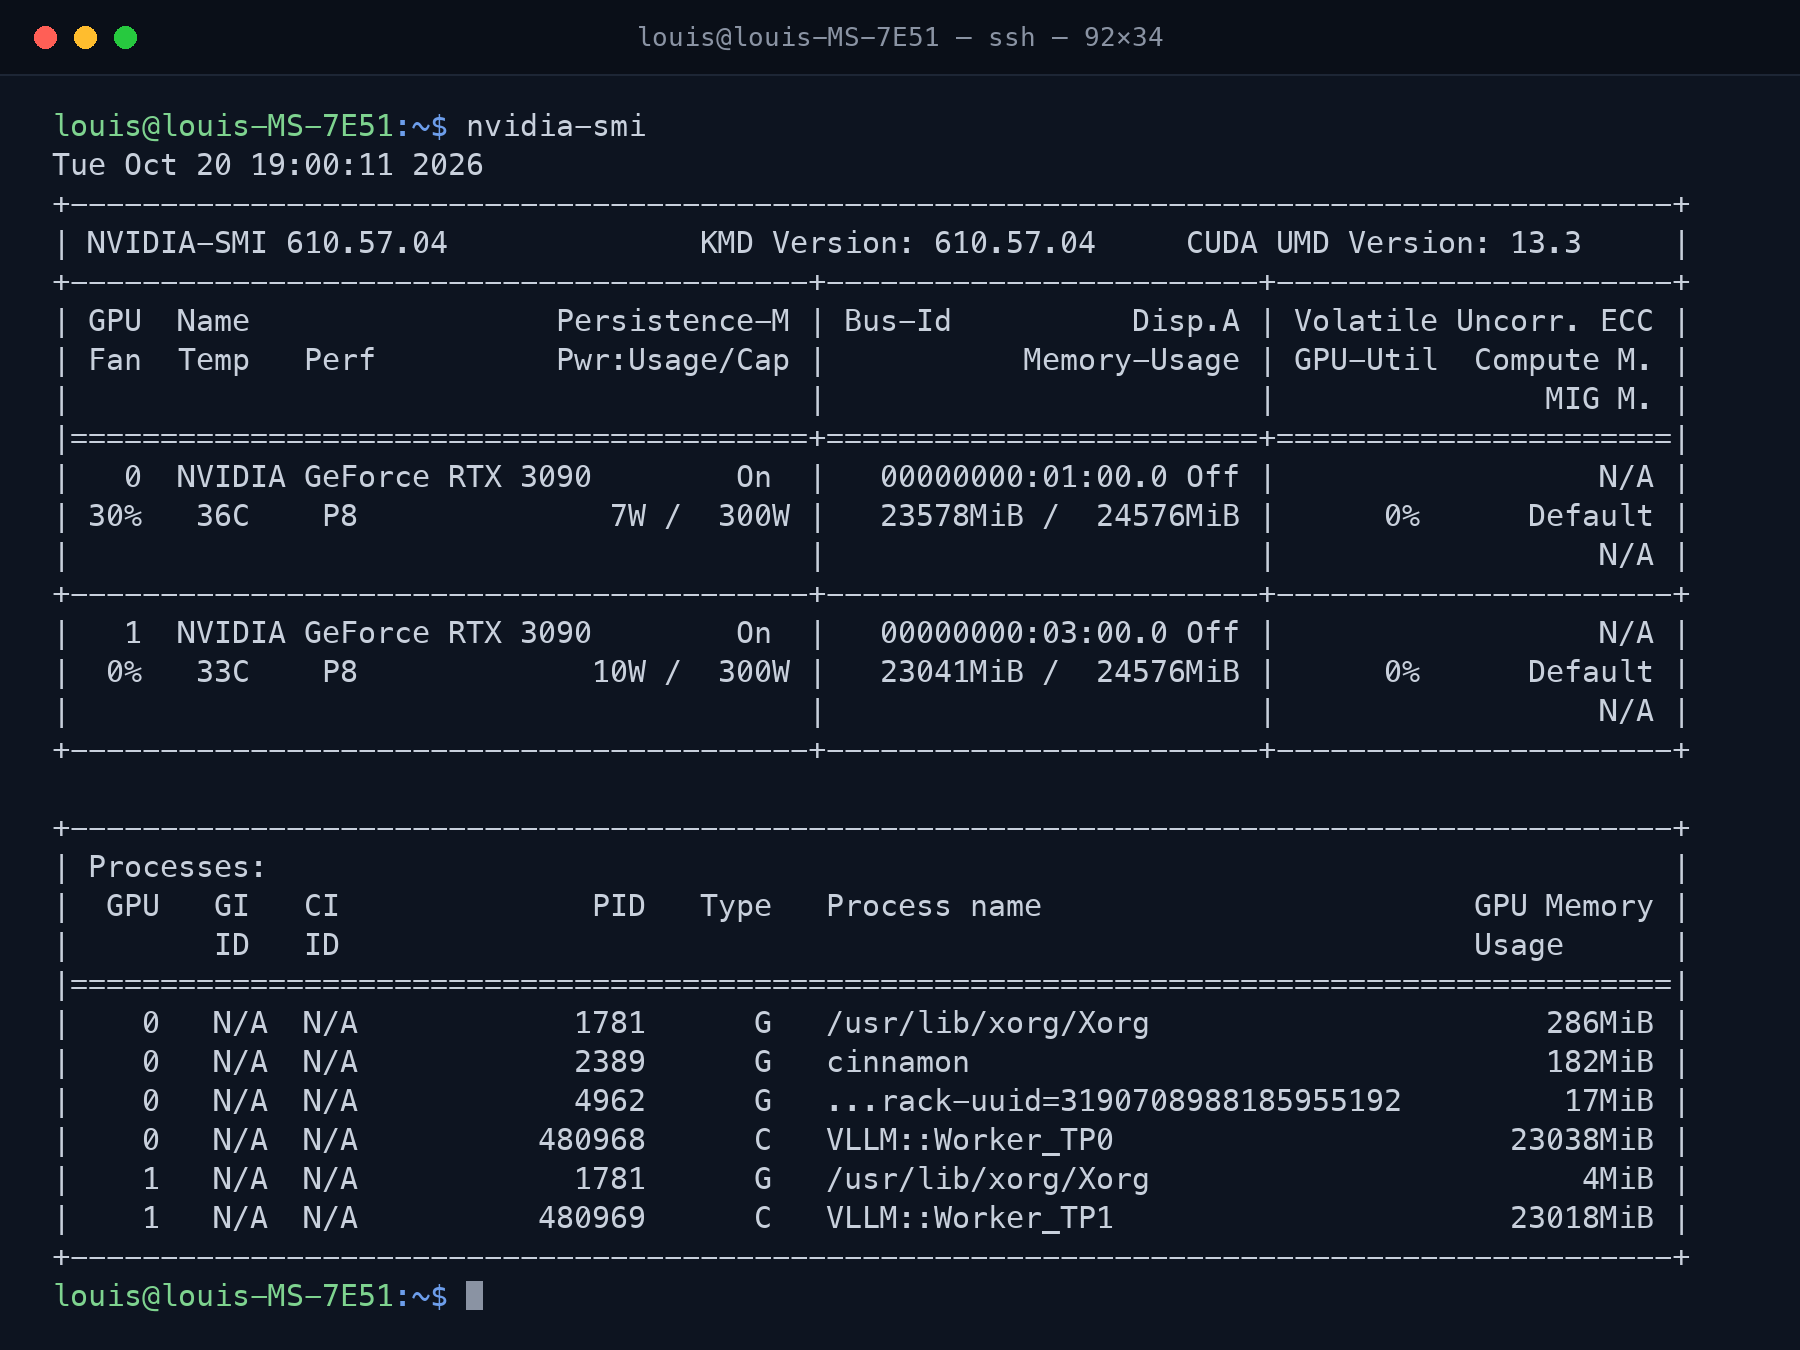Click the 'Pwr:Usage/Cap' header

(x=673, y=360)
